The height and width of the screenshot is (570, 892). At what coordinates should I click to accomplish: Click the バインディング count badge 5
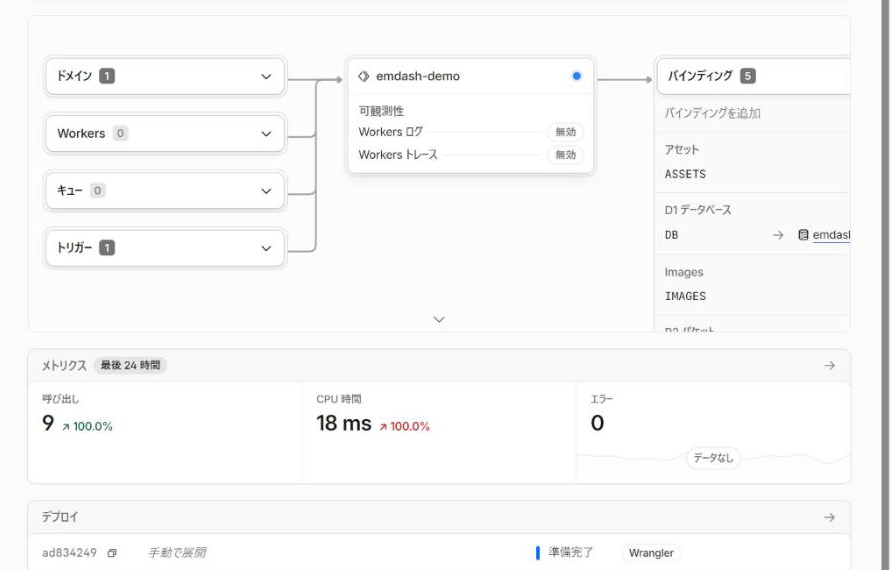pos(748,76)
